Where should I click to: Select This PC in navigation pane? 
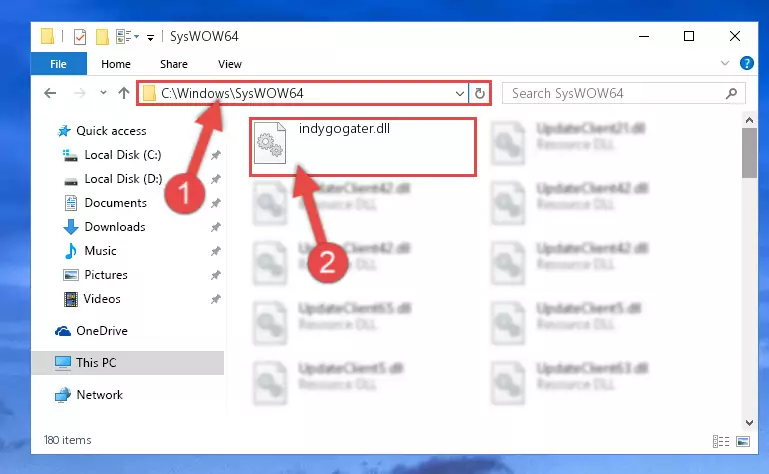(128, 363)
